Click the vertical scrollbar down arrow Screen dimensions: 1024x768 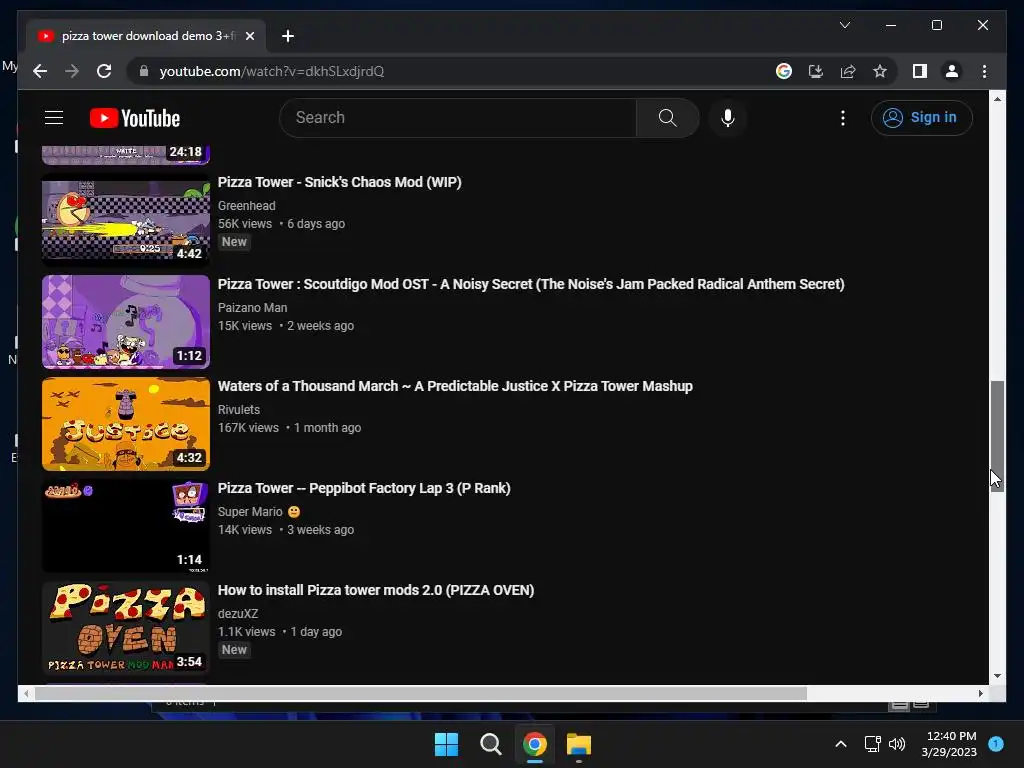pos(997,676)
